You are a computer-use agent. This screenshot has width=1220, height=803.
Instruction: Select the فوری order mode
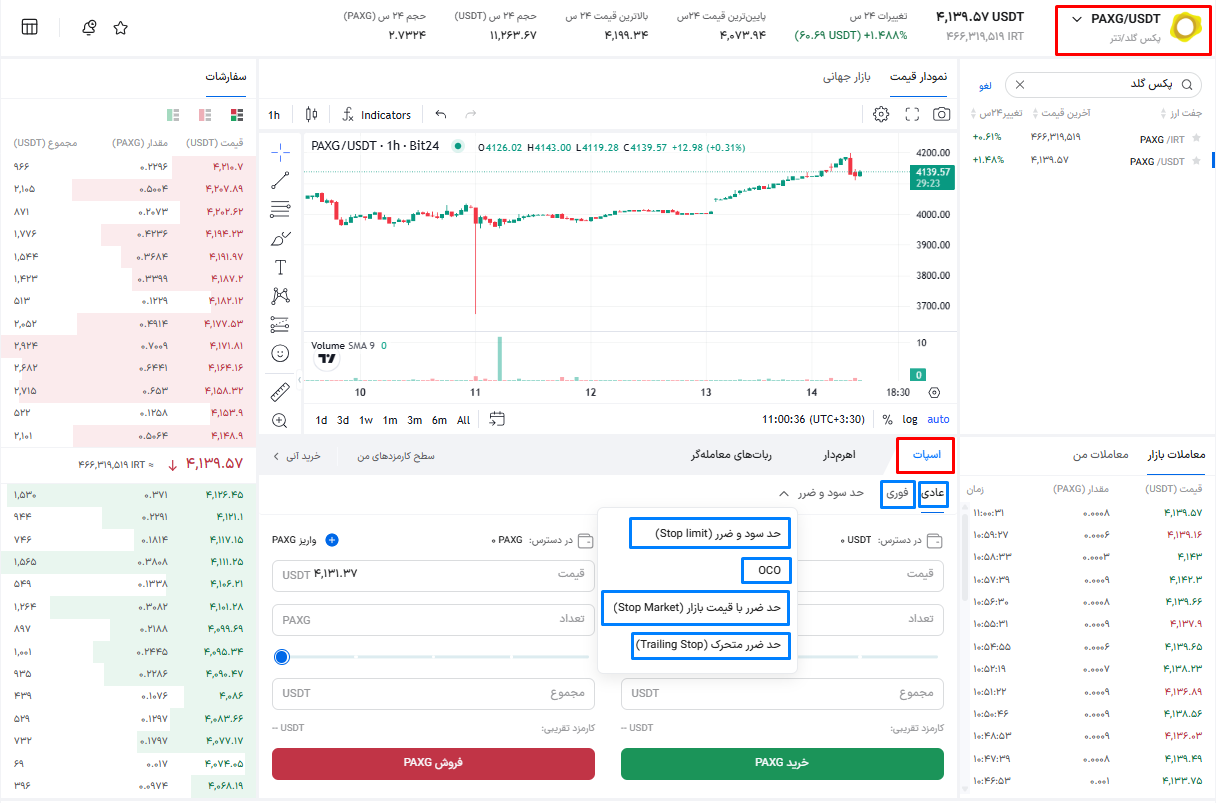(x=897, y=493)
